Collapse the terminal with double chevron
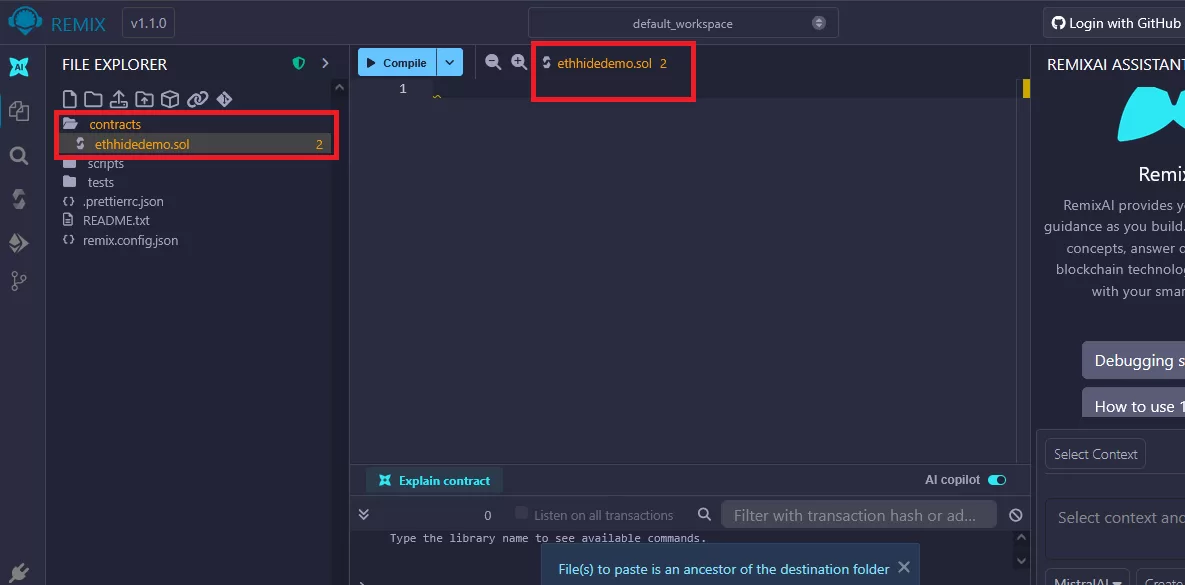 (x=364, y=514)
